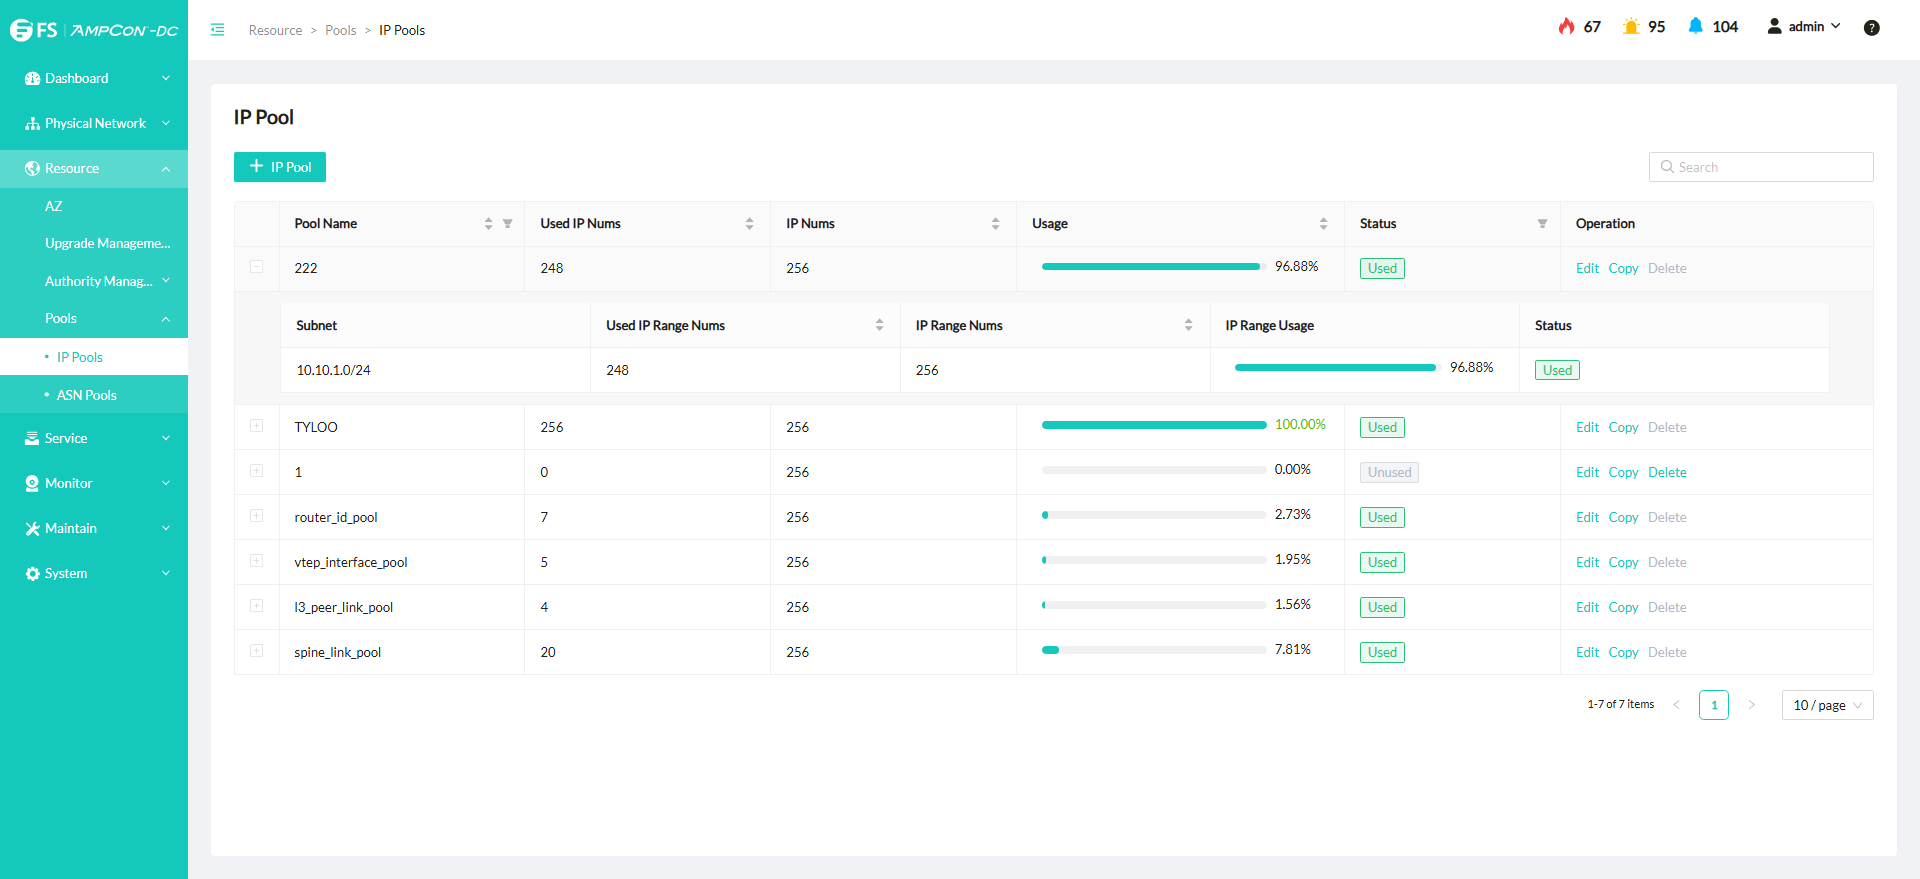Open the warning alarms sun icon
The height and width of the screenshot is (879, 1920).
[1631, 27]
